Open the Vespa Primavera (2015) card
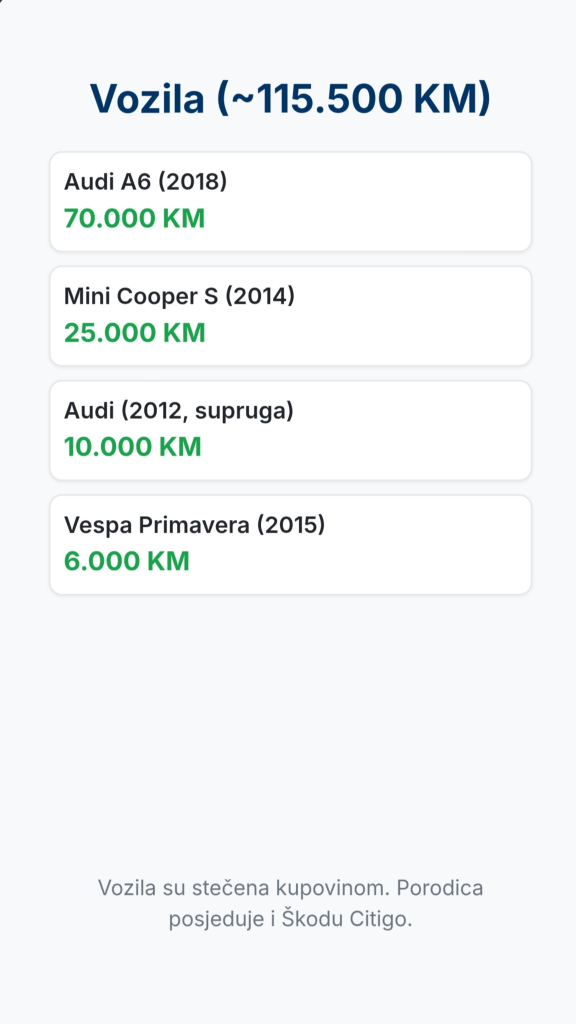 291,545
